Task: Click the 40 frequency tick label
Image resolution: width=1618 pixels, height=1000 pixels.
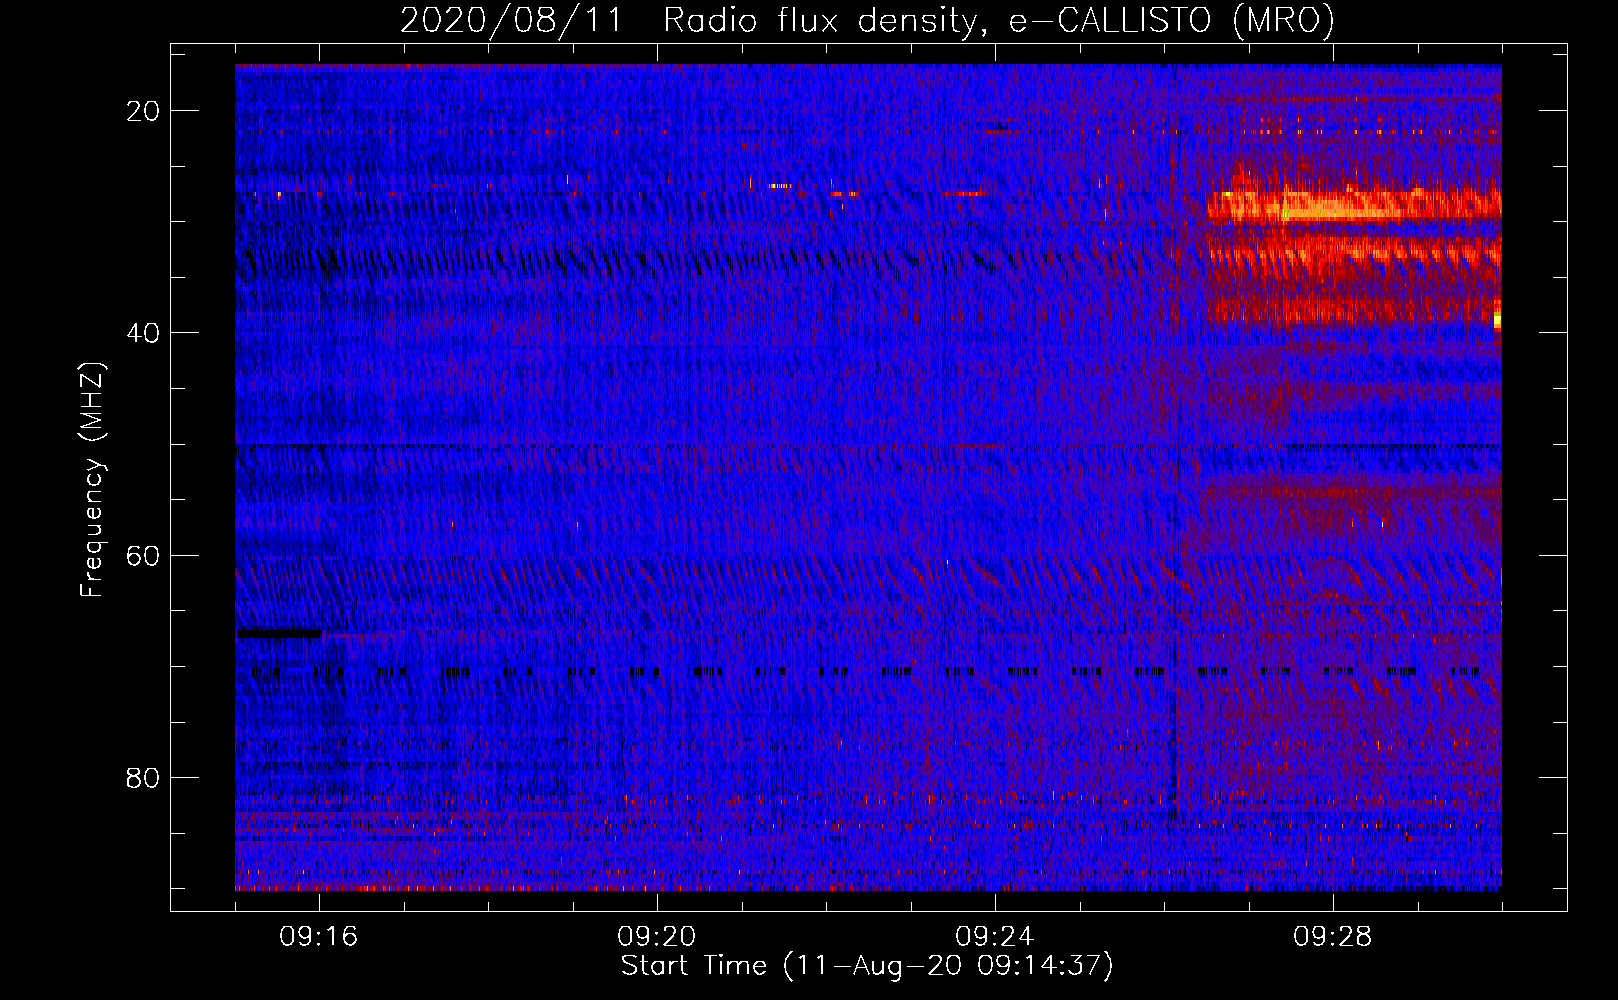Action: tap(144, 333)
